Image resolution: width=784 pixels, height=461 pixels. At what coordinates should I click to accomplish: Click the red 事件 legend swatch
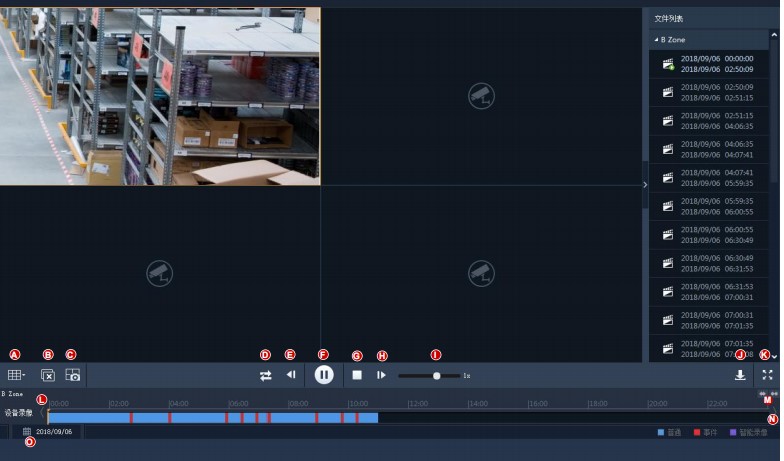697,432
